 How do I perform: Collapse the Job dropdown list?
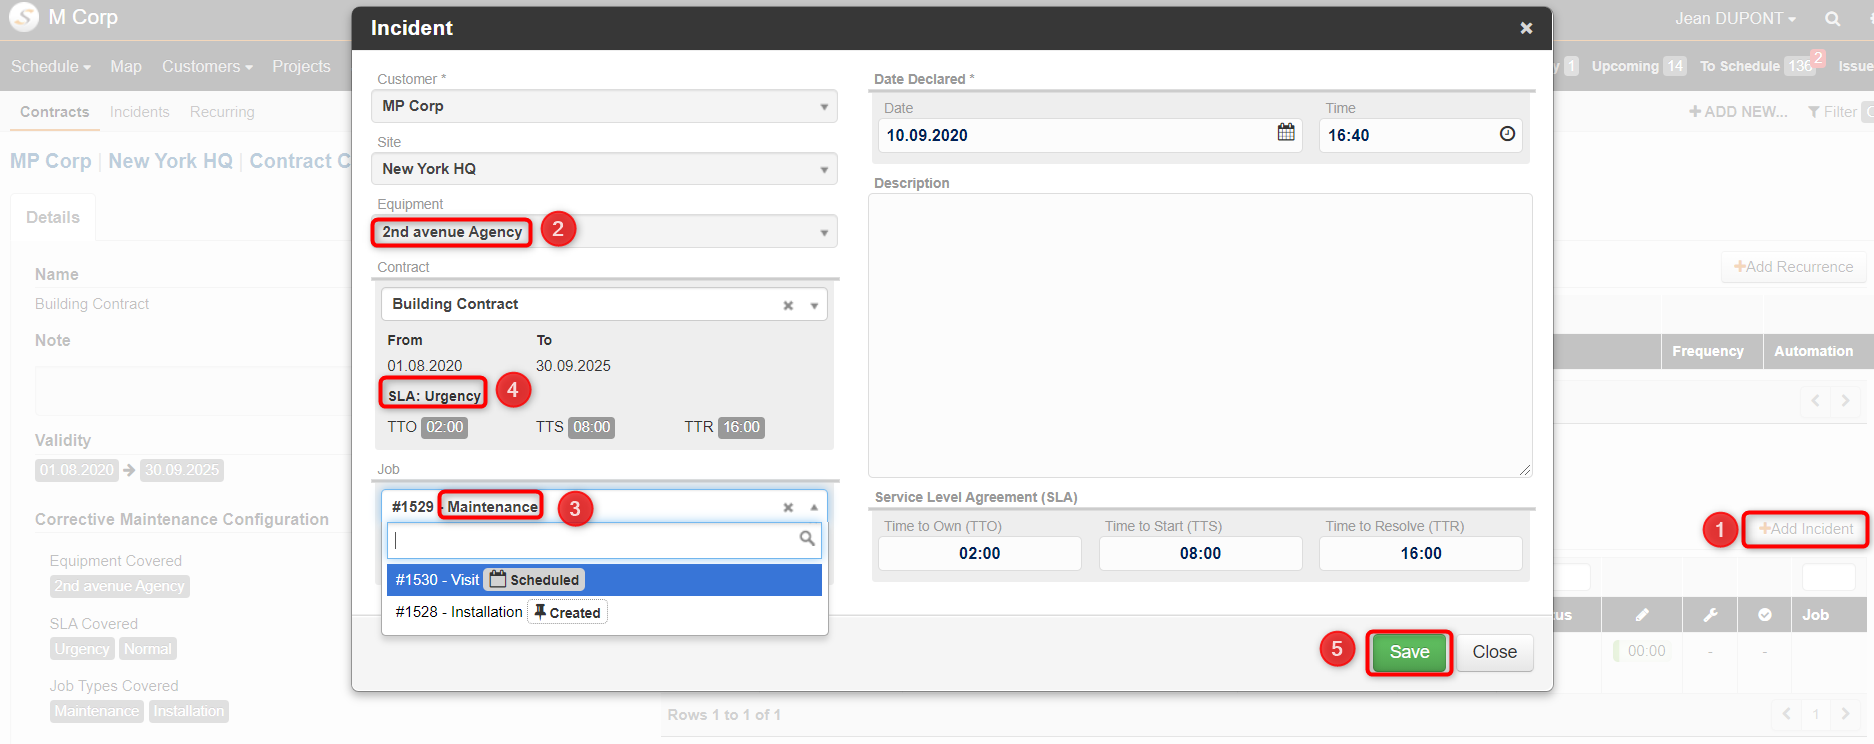[x=814, y=508]
